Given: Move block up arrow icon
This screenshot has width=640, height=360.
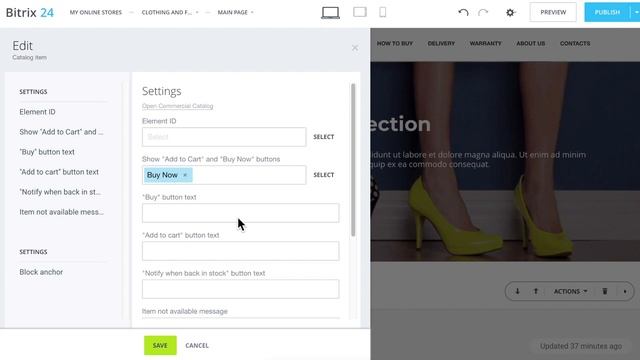Looking at the screenshot, I should click(x=536, y=291).
